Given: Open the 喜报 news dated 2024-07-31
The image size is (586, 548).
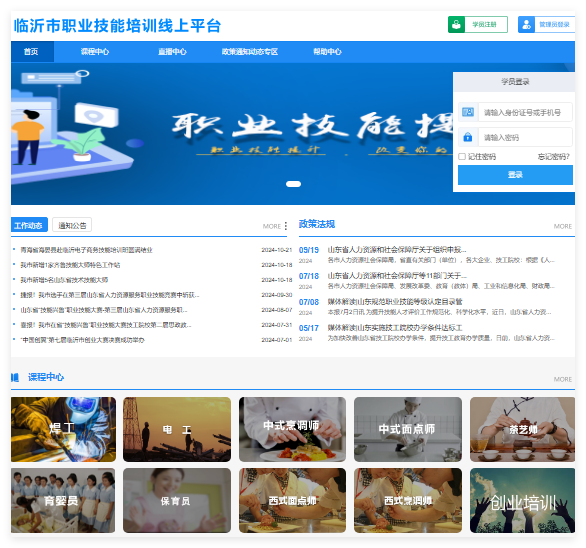Looking at the screenshot, I should point(106,325).
